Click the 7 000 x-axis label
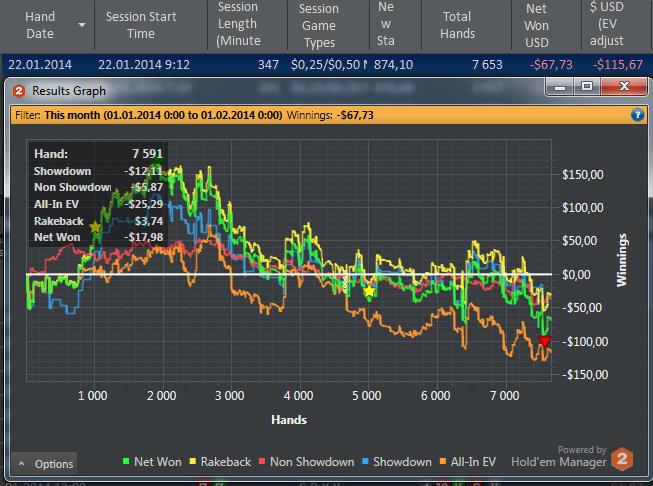653x486 pixels. [504, 395]
